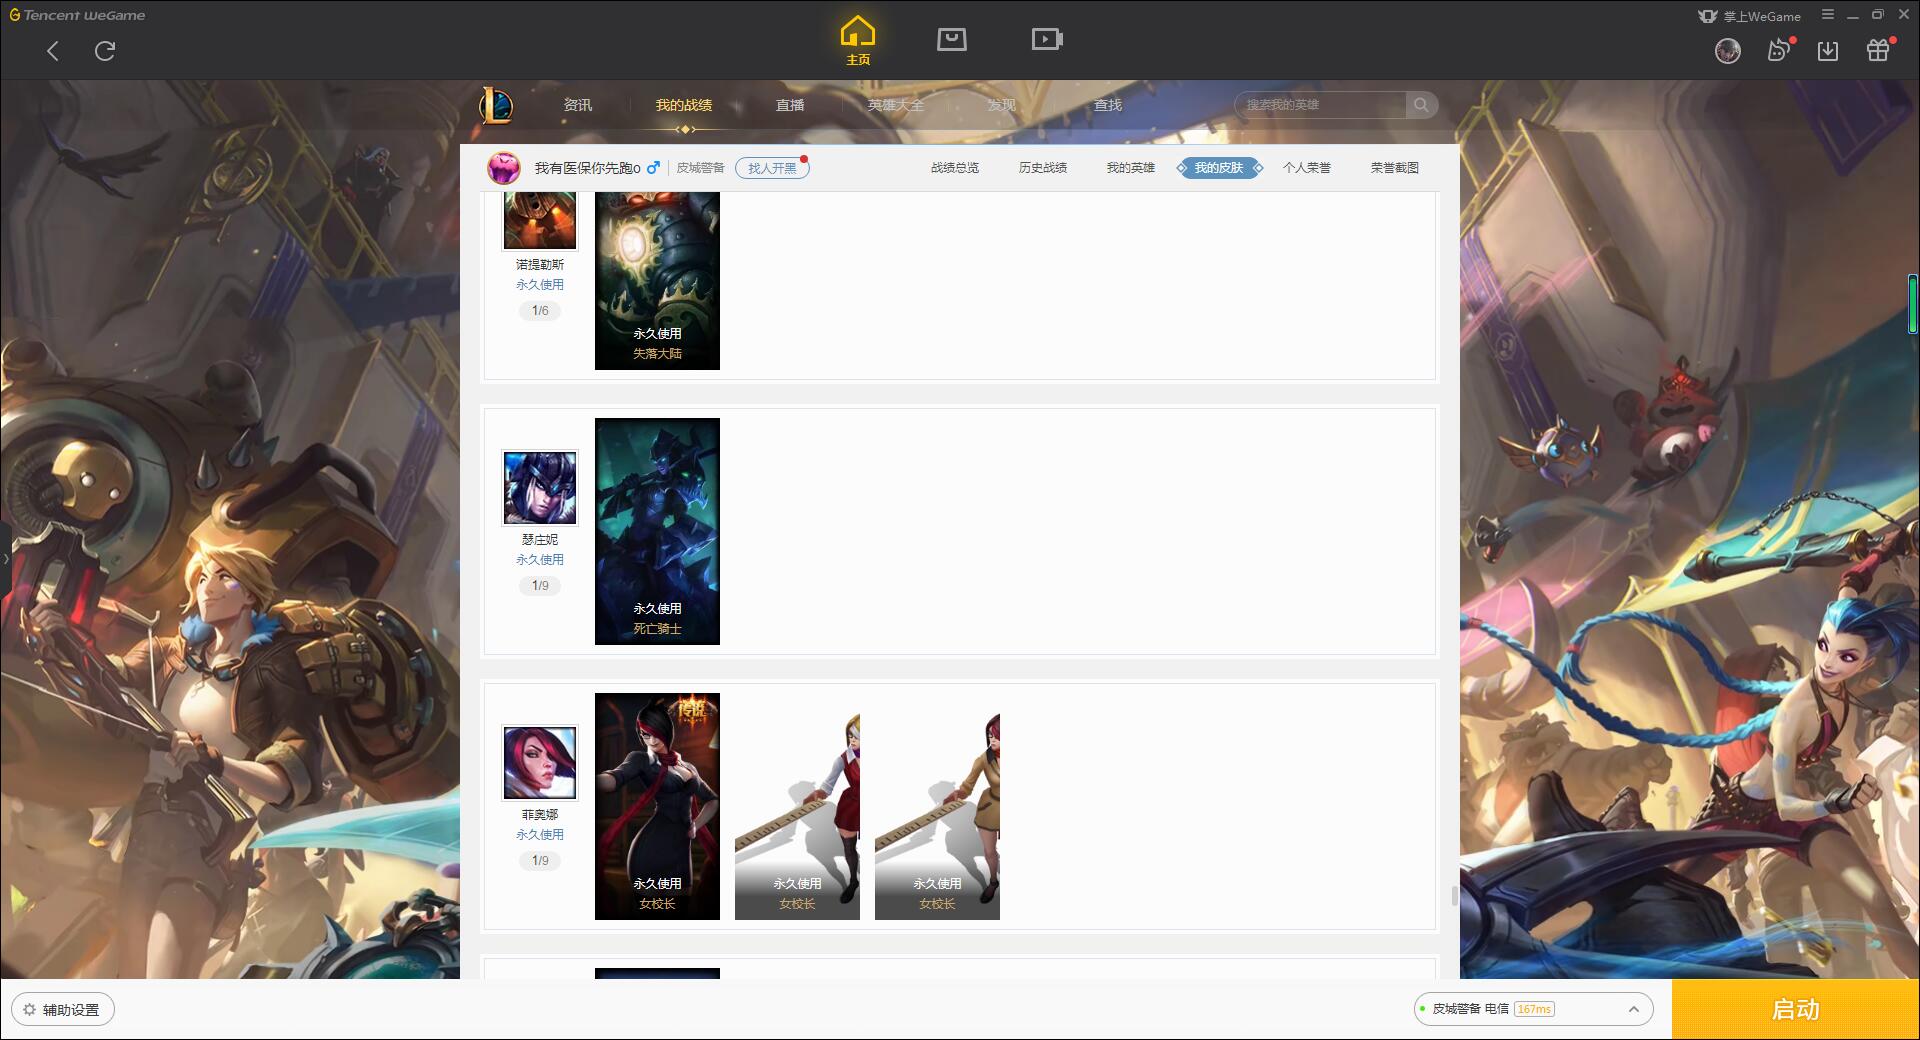Screen dimensions: 1920x1040
Task: Refresh the page with the reload icon
Action: click(105, 51)
